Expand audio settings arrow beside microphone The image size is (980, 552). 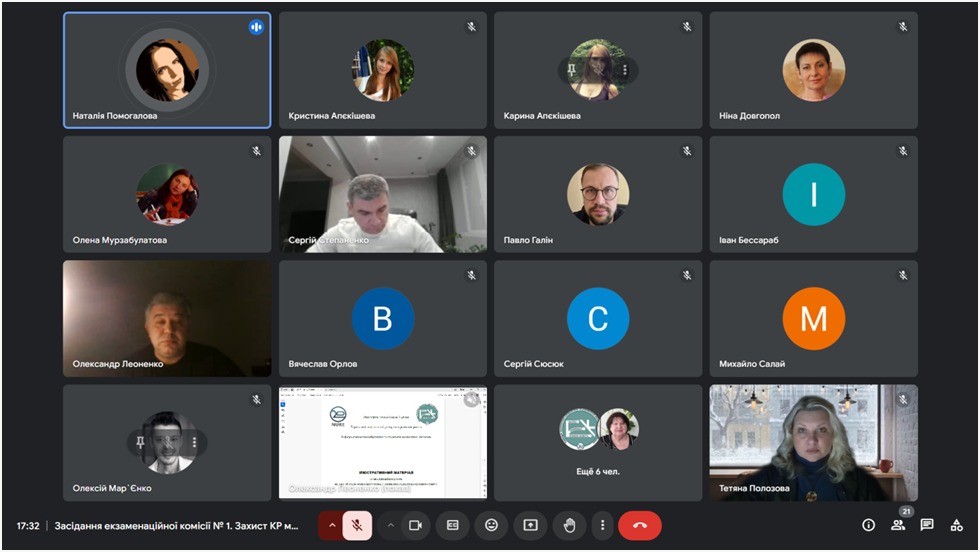click(x=332, y=525)
